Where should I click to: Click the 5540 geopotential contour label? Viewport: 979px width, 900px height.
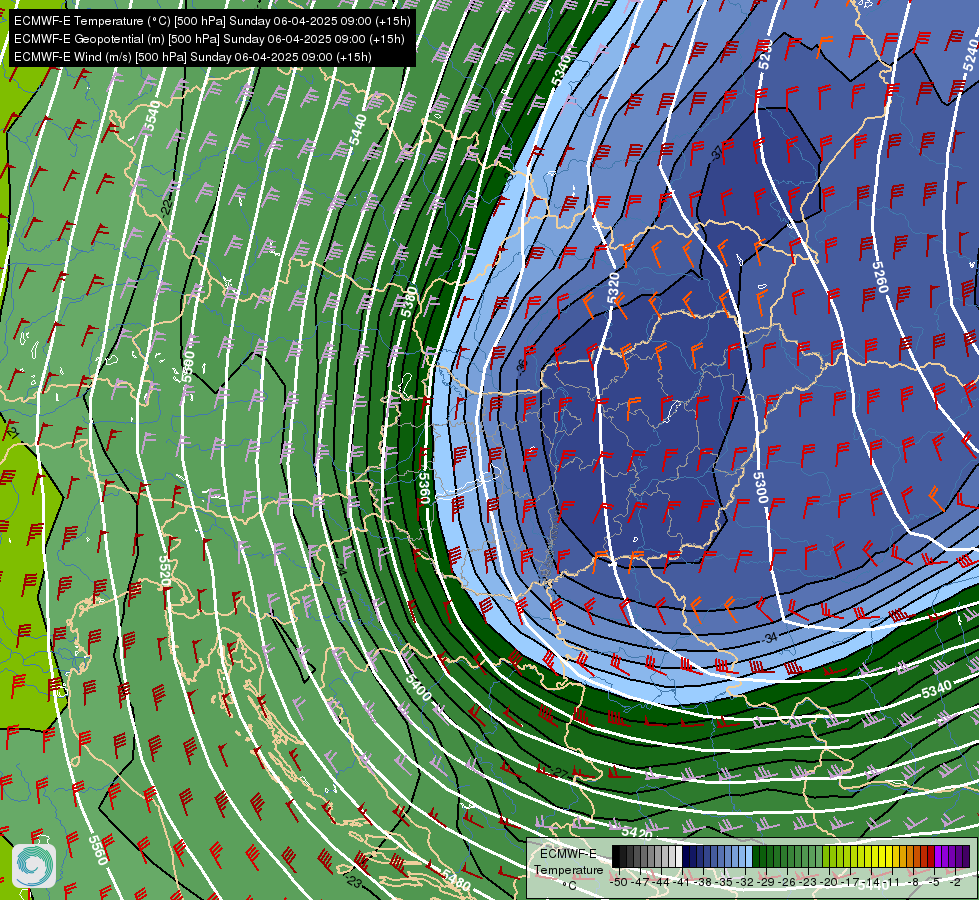point(152,117)
